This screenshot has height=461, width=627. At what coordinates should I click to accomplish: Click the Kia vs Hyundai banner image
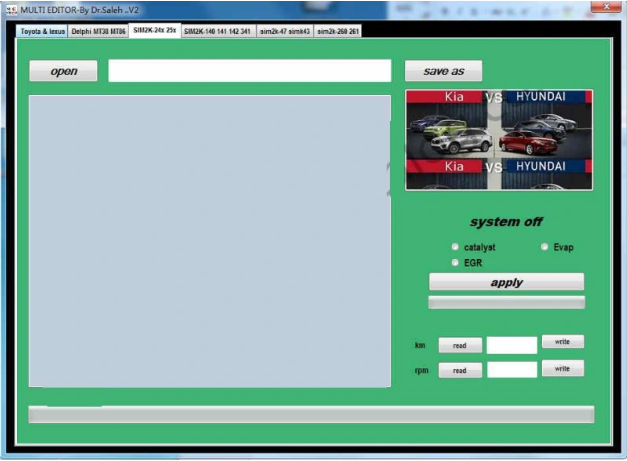(498, 139)
